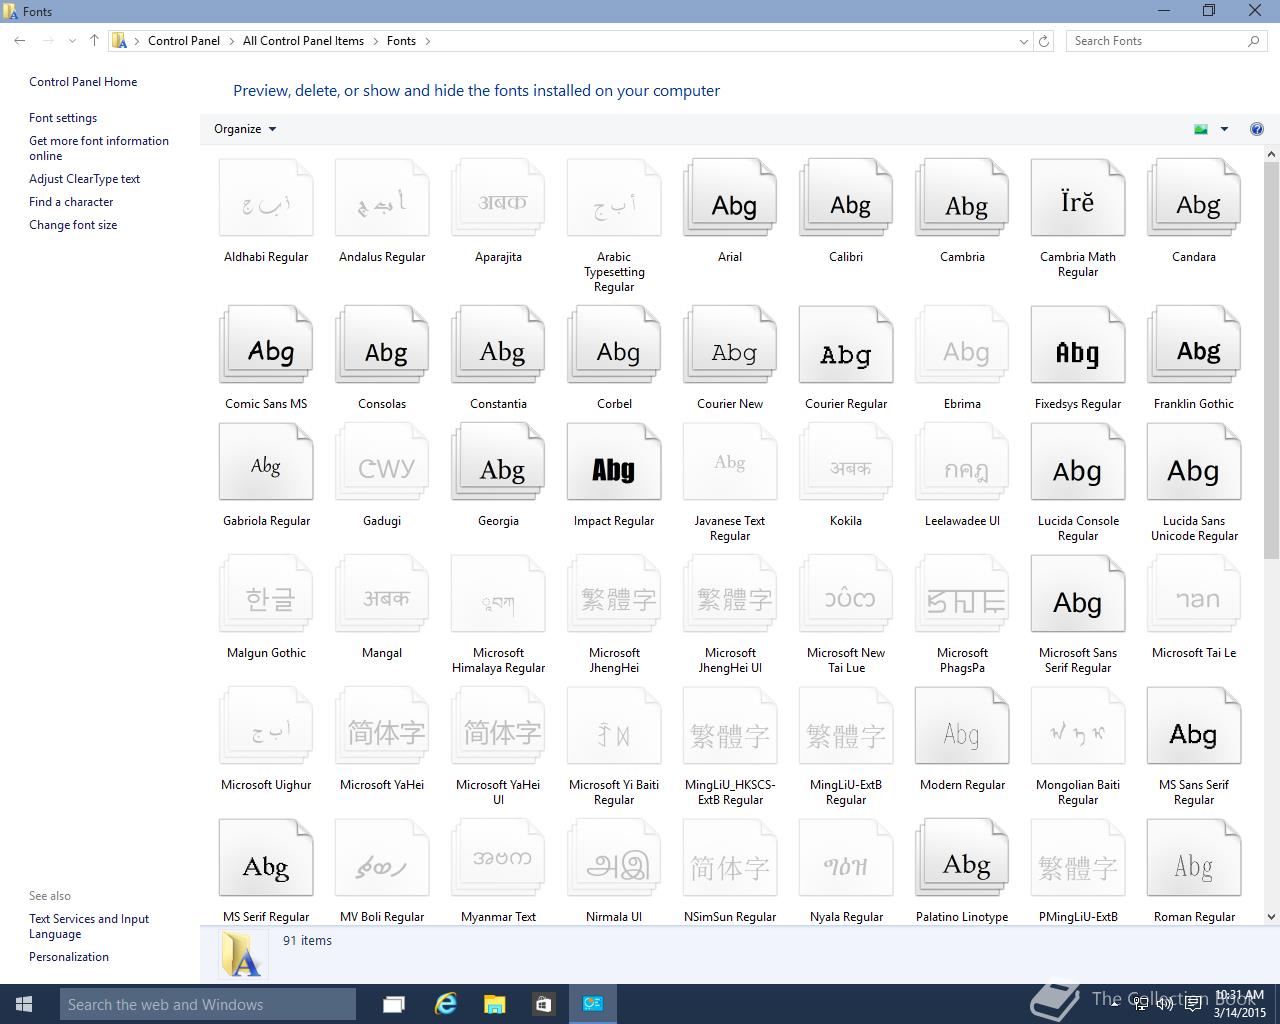Image resolution: width=1280 pixels, height=1024 pixels.
Task: Expand the Control Panel breadcrumb chevron
Action: (x=231, y=41)
